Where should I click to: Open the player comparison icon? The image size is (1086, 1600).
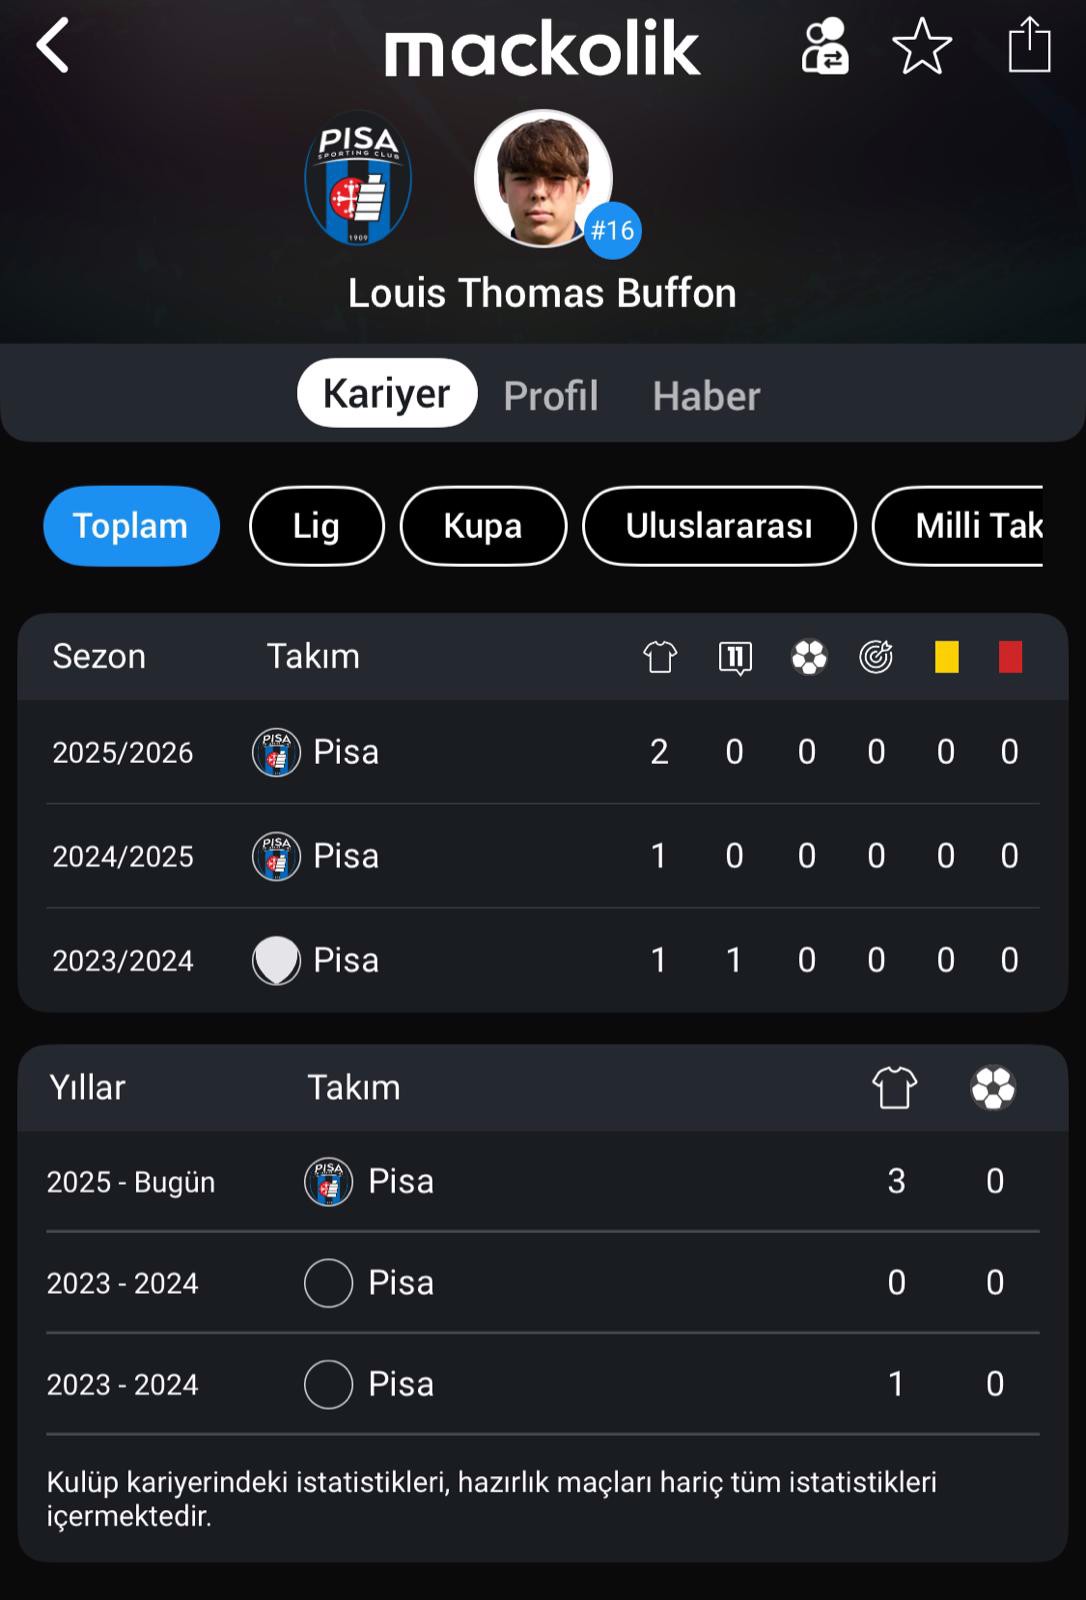pos(824,46)
